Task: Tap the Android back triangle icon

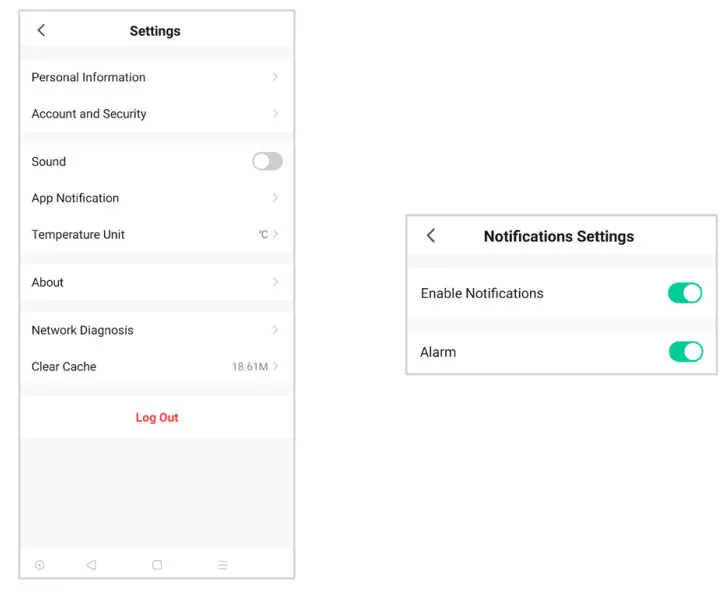Action: click(91, 565)
